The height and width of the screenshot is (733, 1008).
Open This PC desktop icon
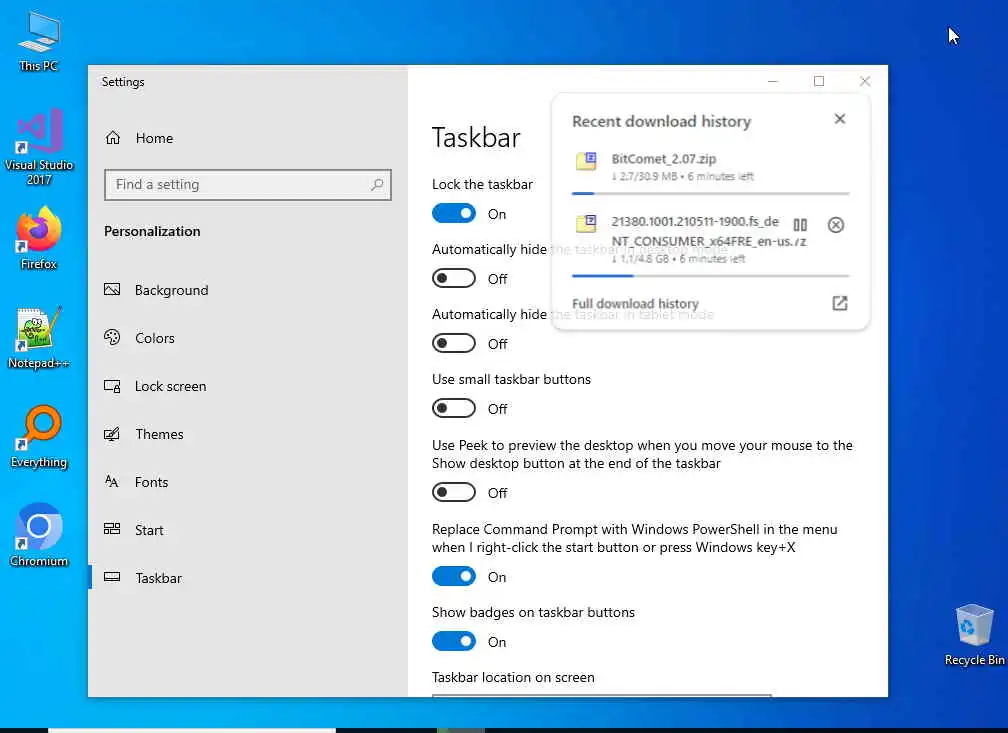(39, 41)
